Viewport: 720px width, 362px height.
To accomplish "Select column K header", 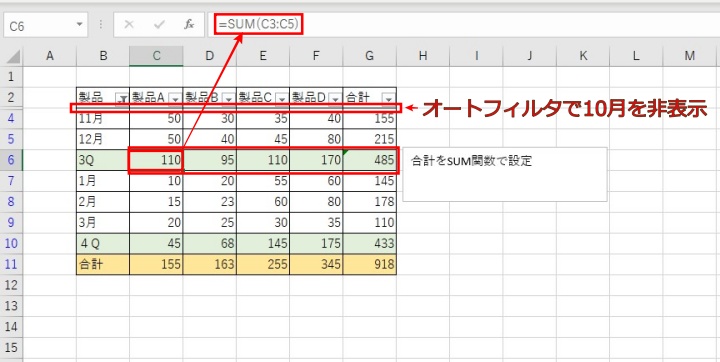I will click(x=583, y=56).
